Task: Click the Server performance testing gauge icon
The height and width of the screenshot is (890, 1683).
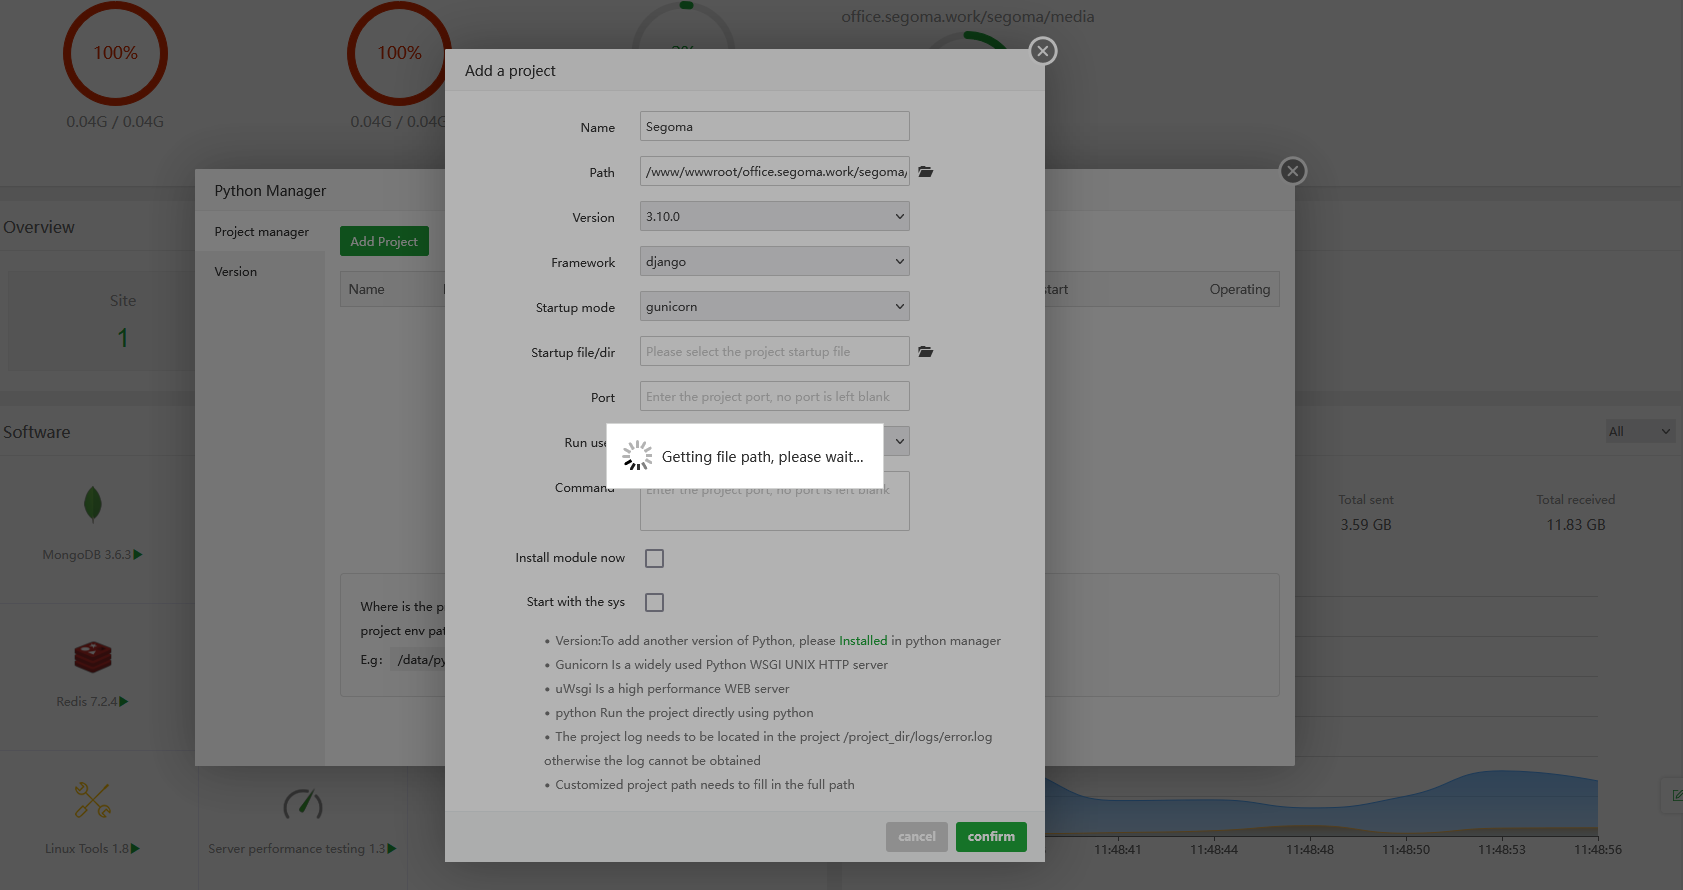Action: [x=303, y=803]
